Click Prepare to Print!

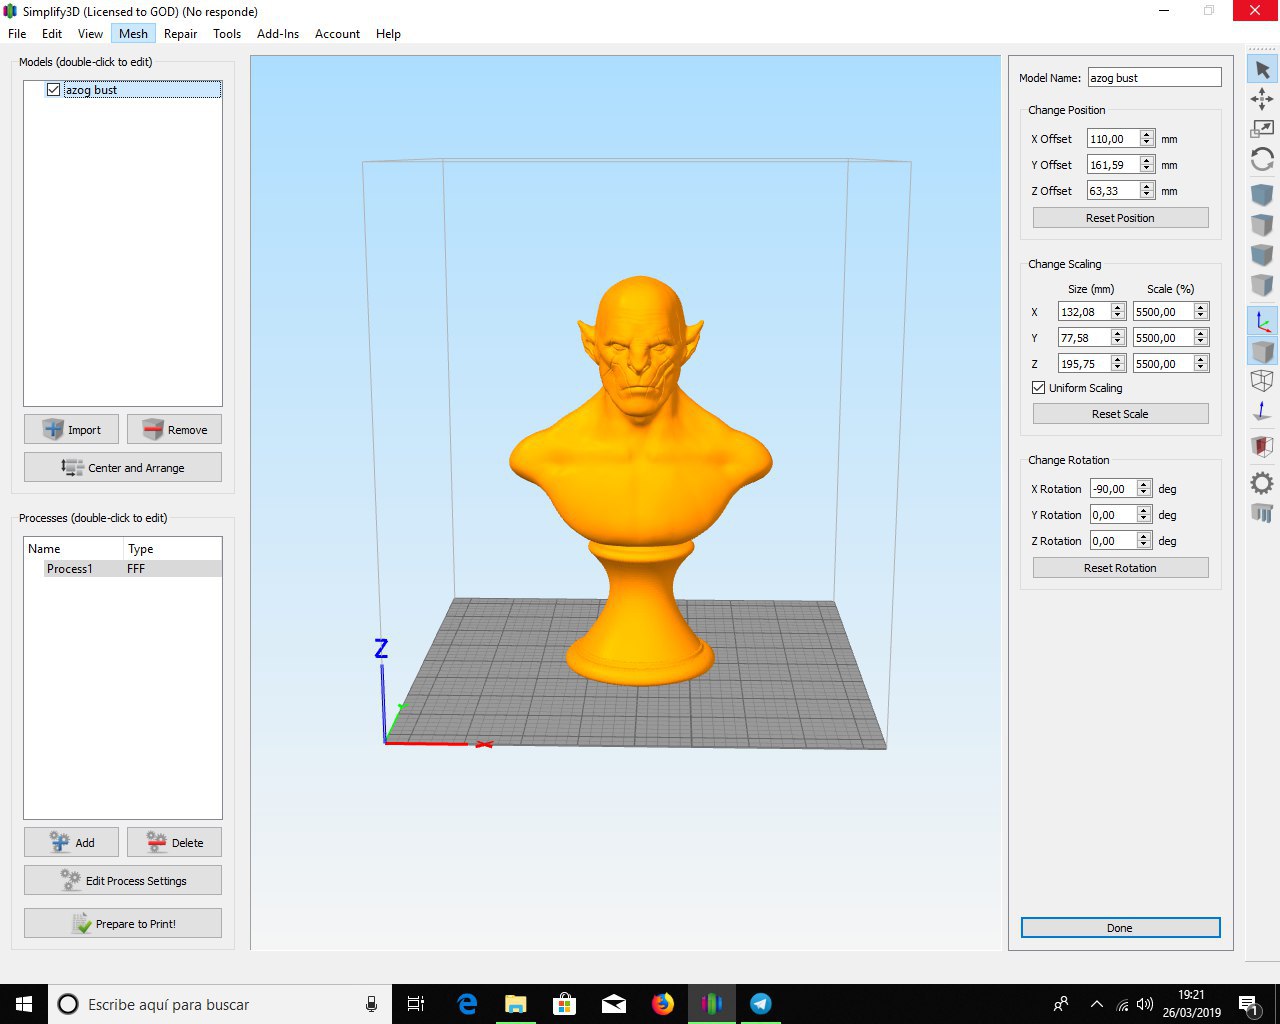pos(123,923)
